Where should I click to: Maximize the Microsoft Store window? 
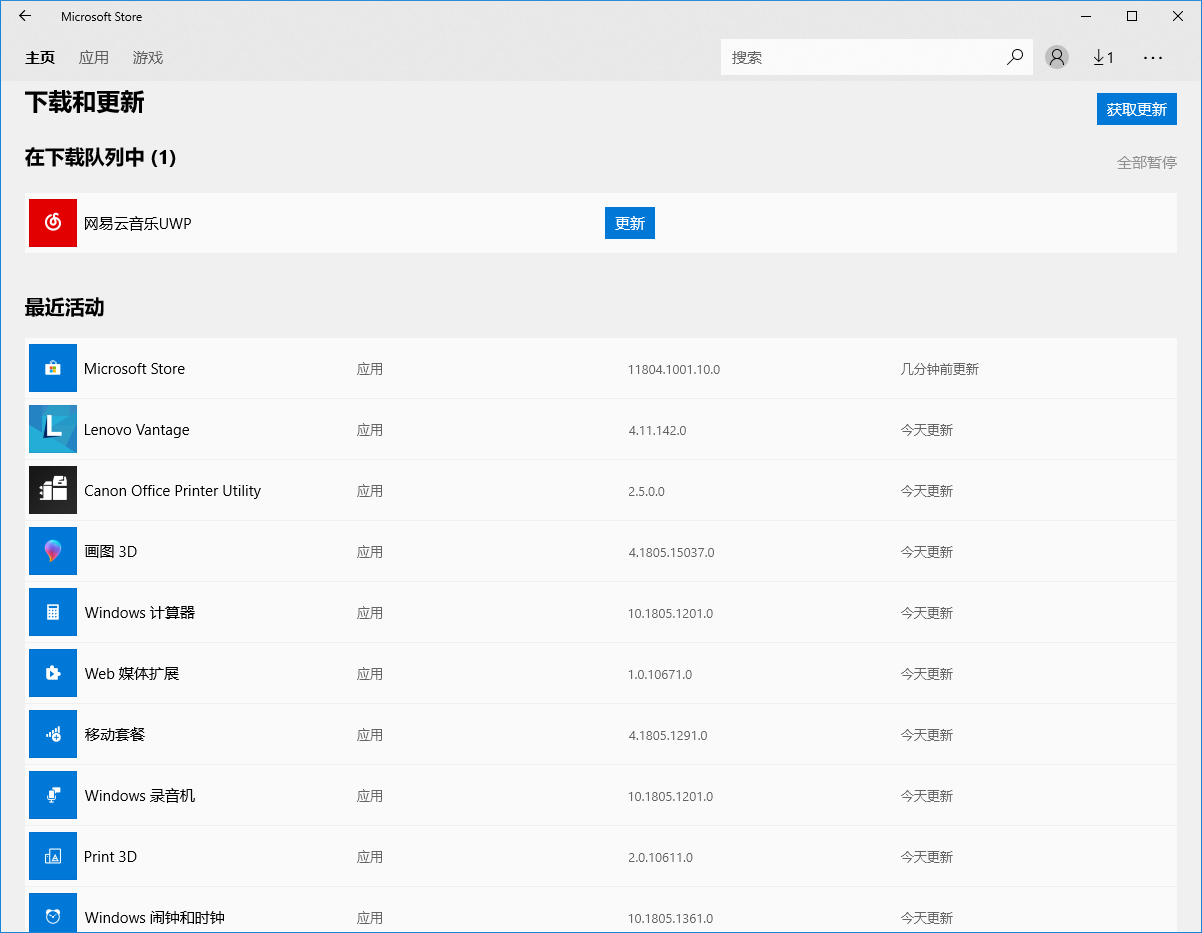pyautogui.click(x=1132, y=16)
